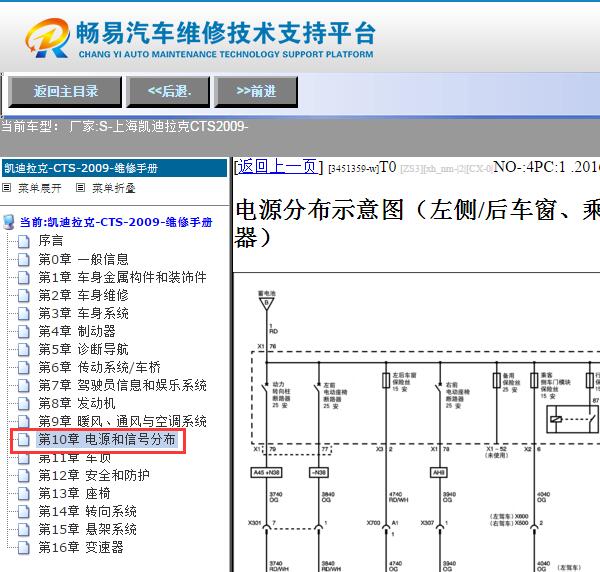Viewport: 600px width, 572px height.
Task: Open 第3章 车身系统
Action: (83, 313)
